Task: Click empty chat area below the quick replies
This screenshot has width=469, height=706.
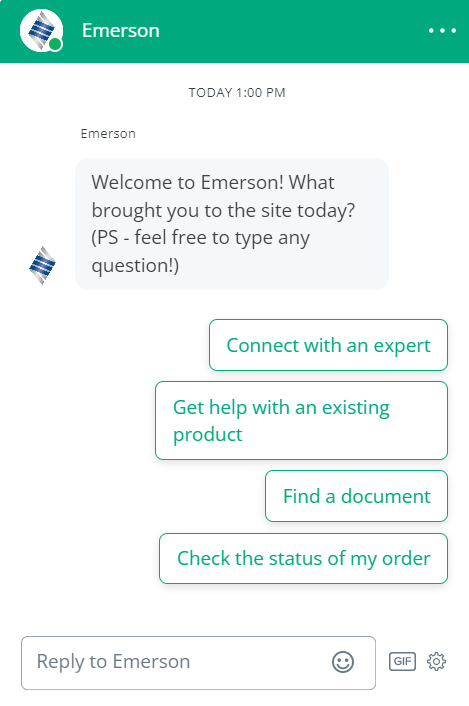Action: pyautogui.click(x=234, y=608)
